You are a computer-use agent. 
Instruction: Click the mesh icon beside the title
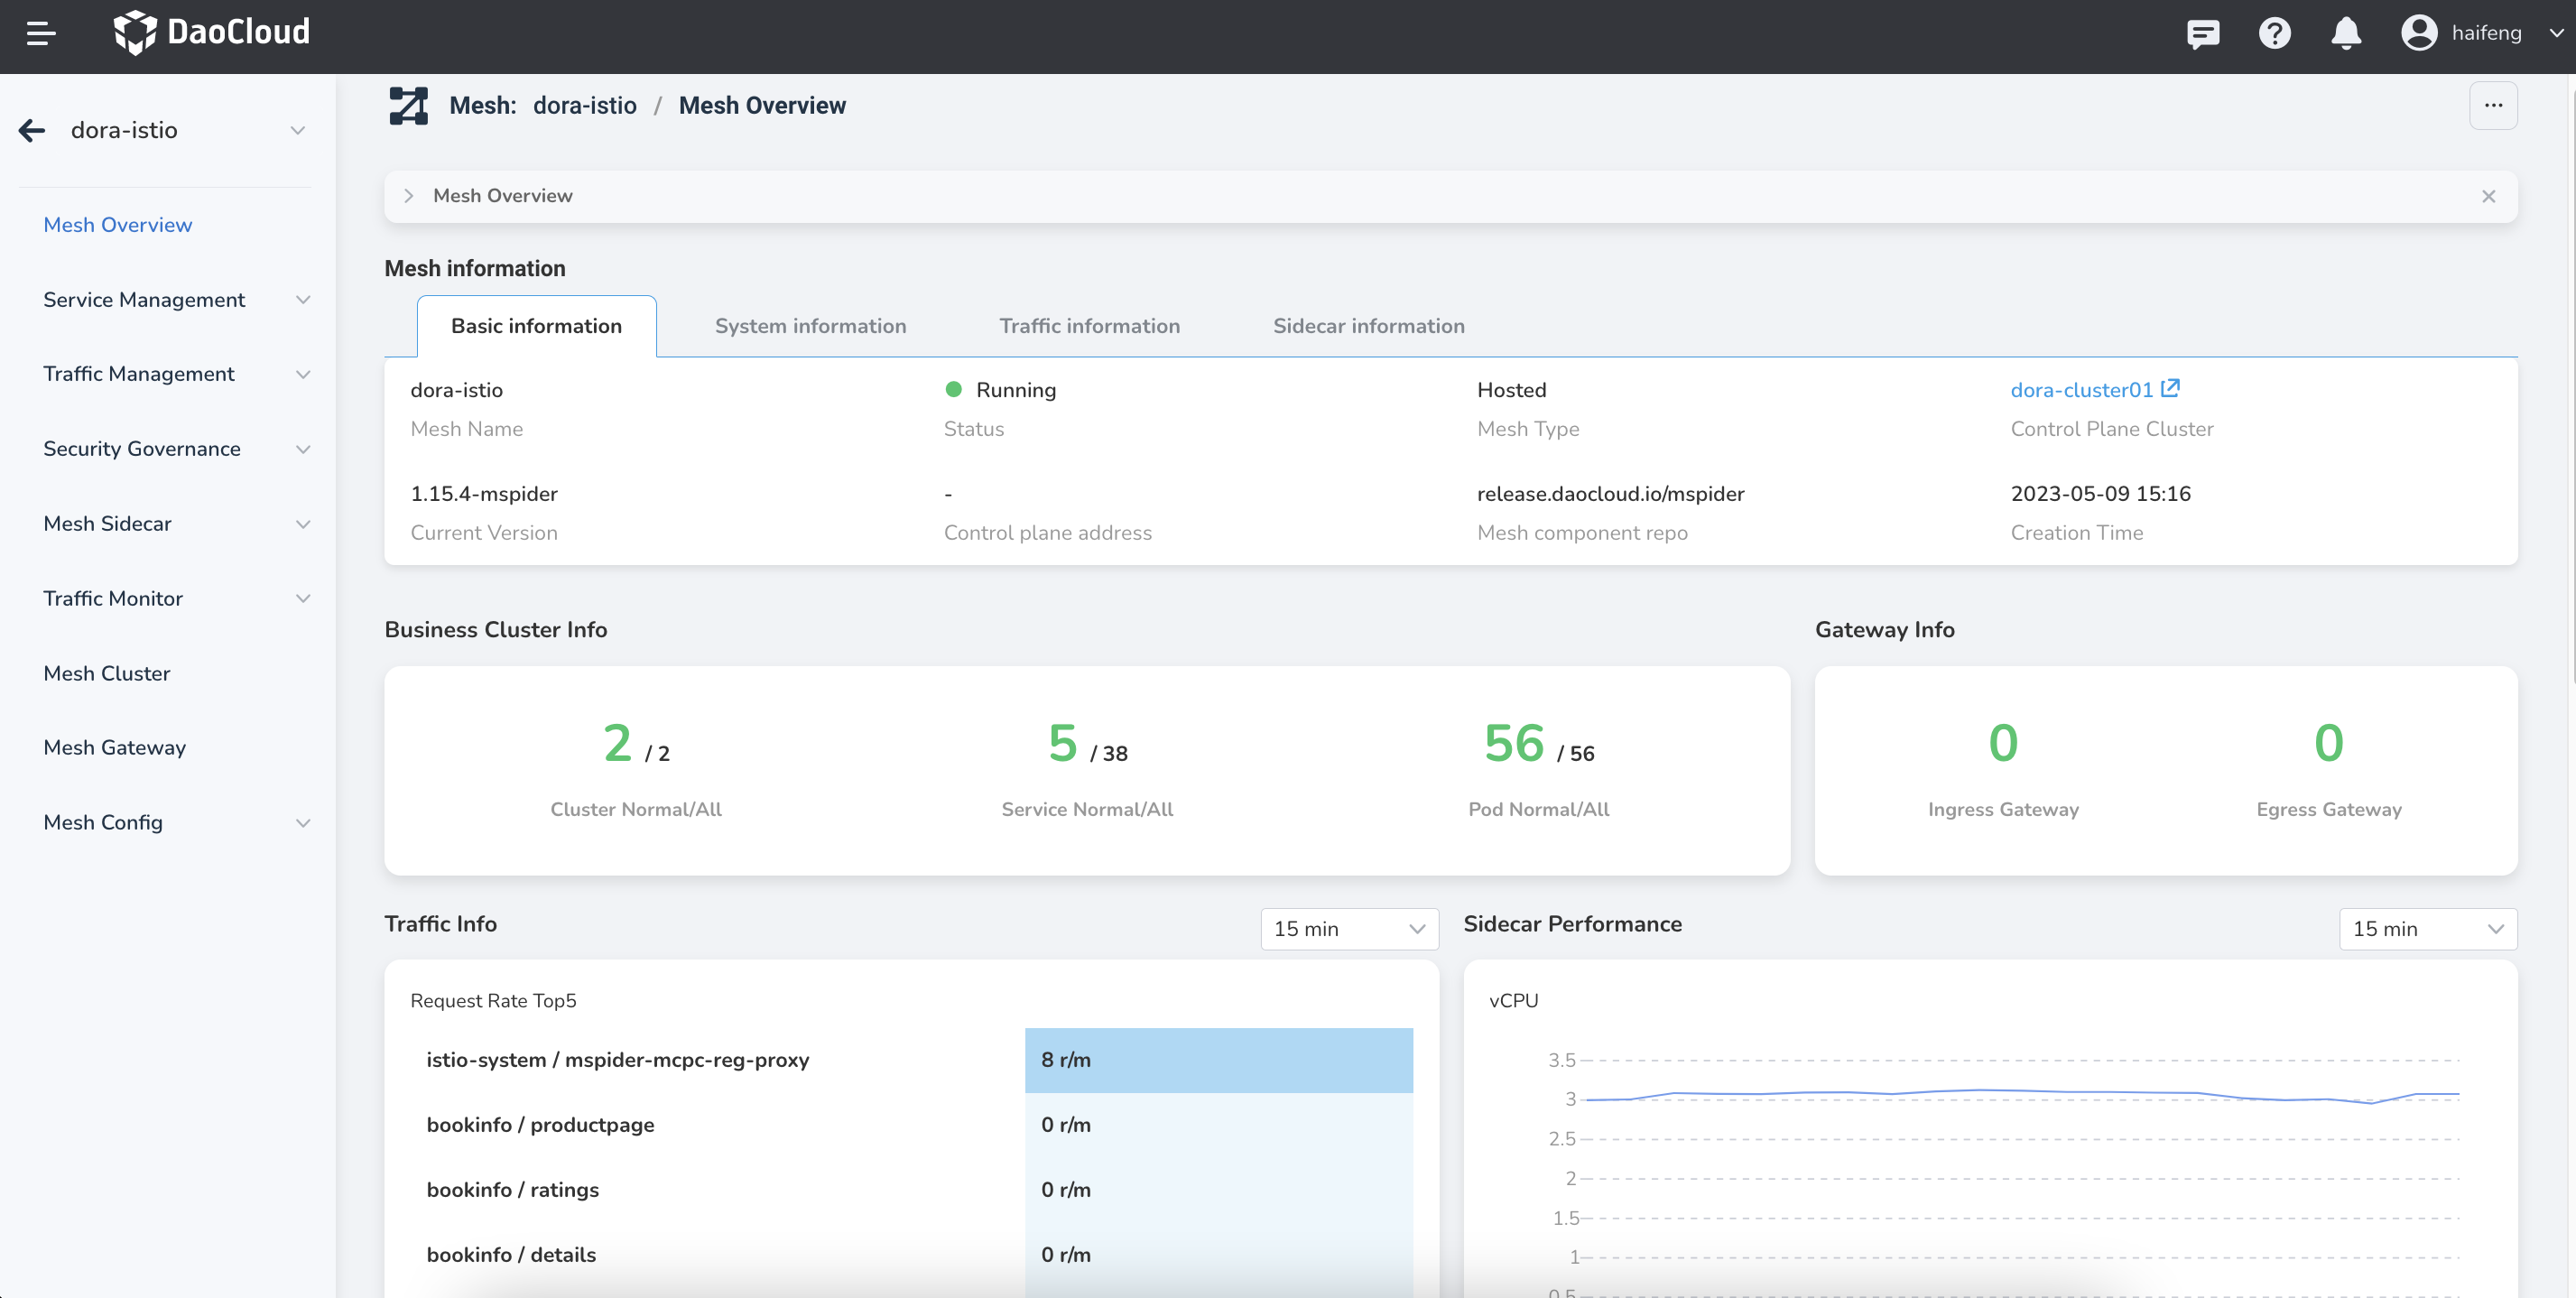(x=408, y=105)
